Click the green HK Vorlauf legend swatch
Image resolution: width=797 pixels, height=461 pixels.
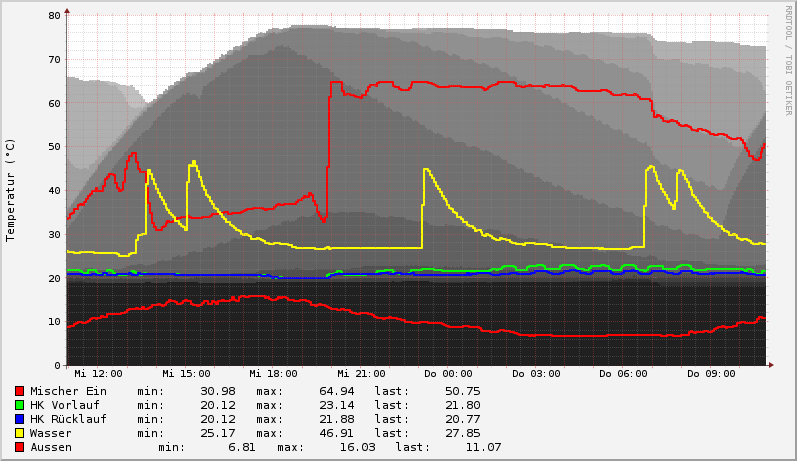[x=19, y=405]
